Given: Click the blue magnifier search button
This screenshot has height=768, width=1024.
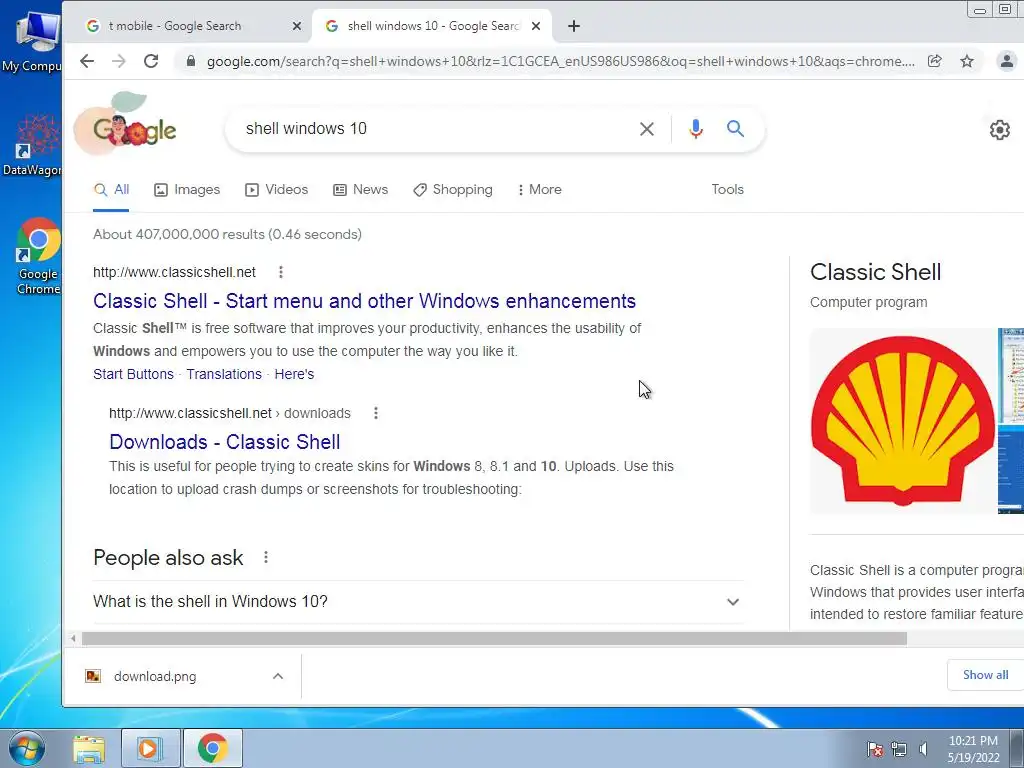Looking at the screenshot, I should [x=735, y=129].
